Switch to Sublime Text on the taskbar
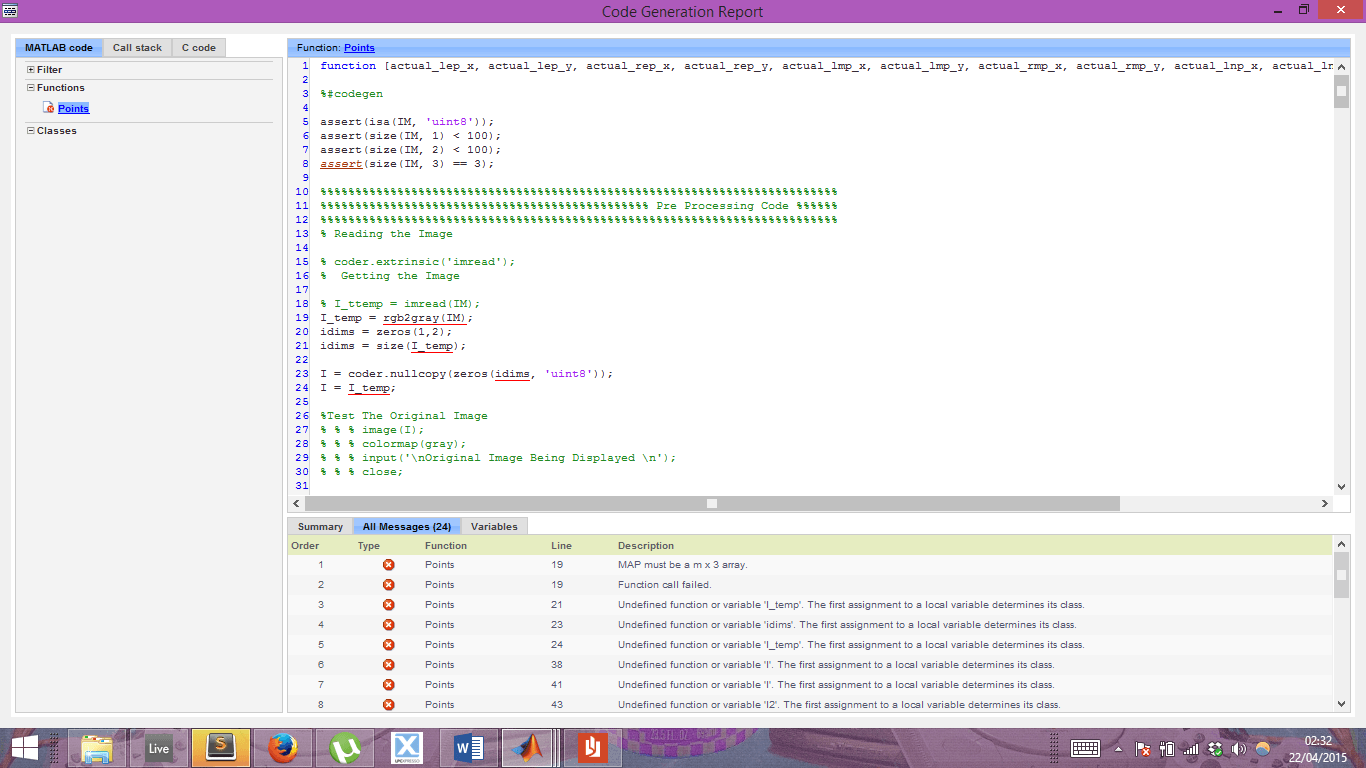 (x=220, y=748)
